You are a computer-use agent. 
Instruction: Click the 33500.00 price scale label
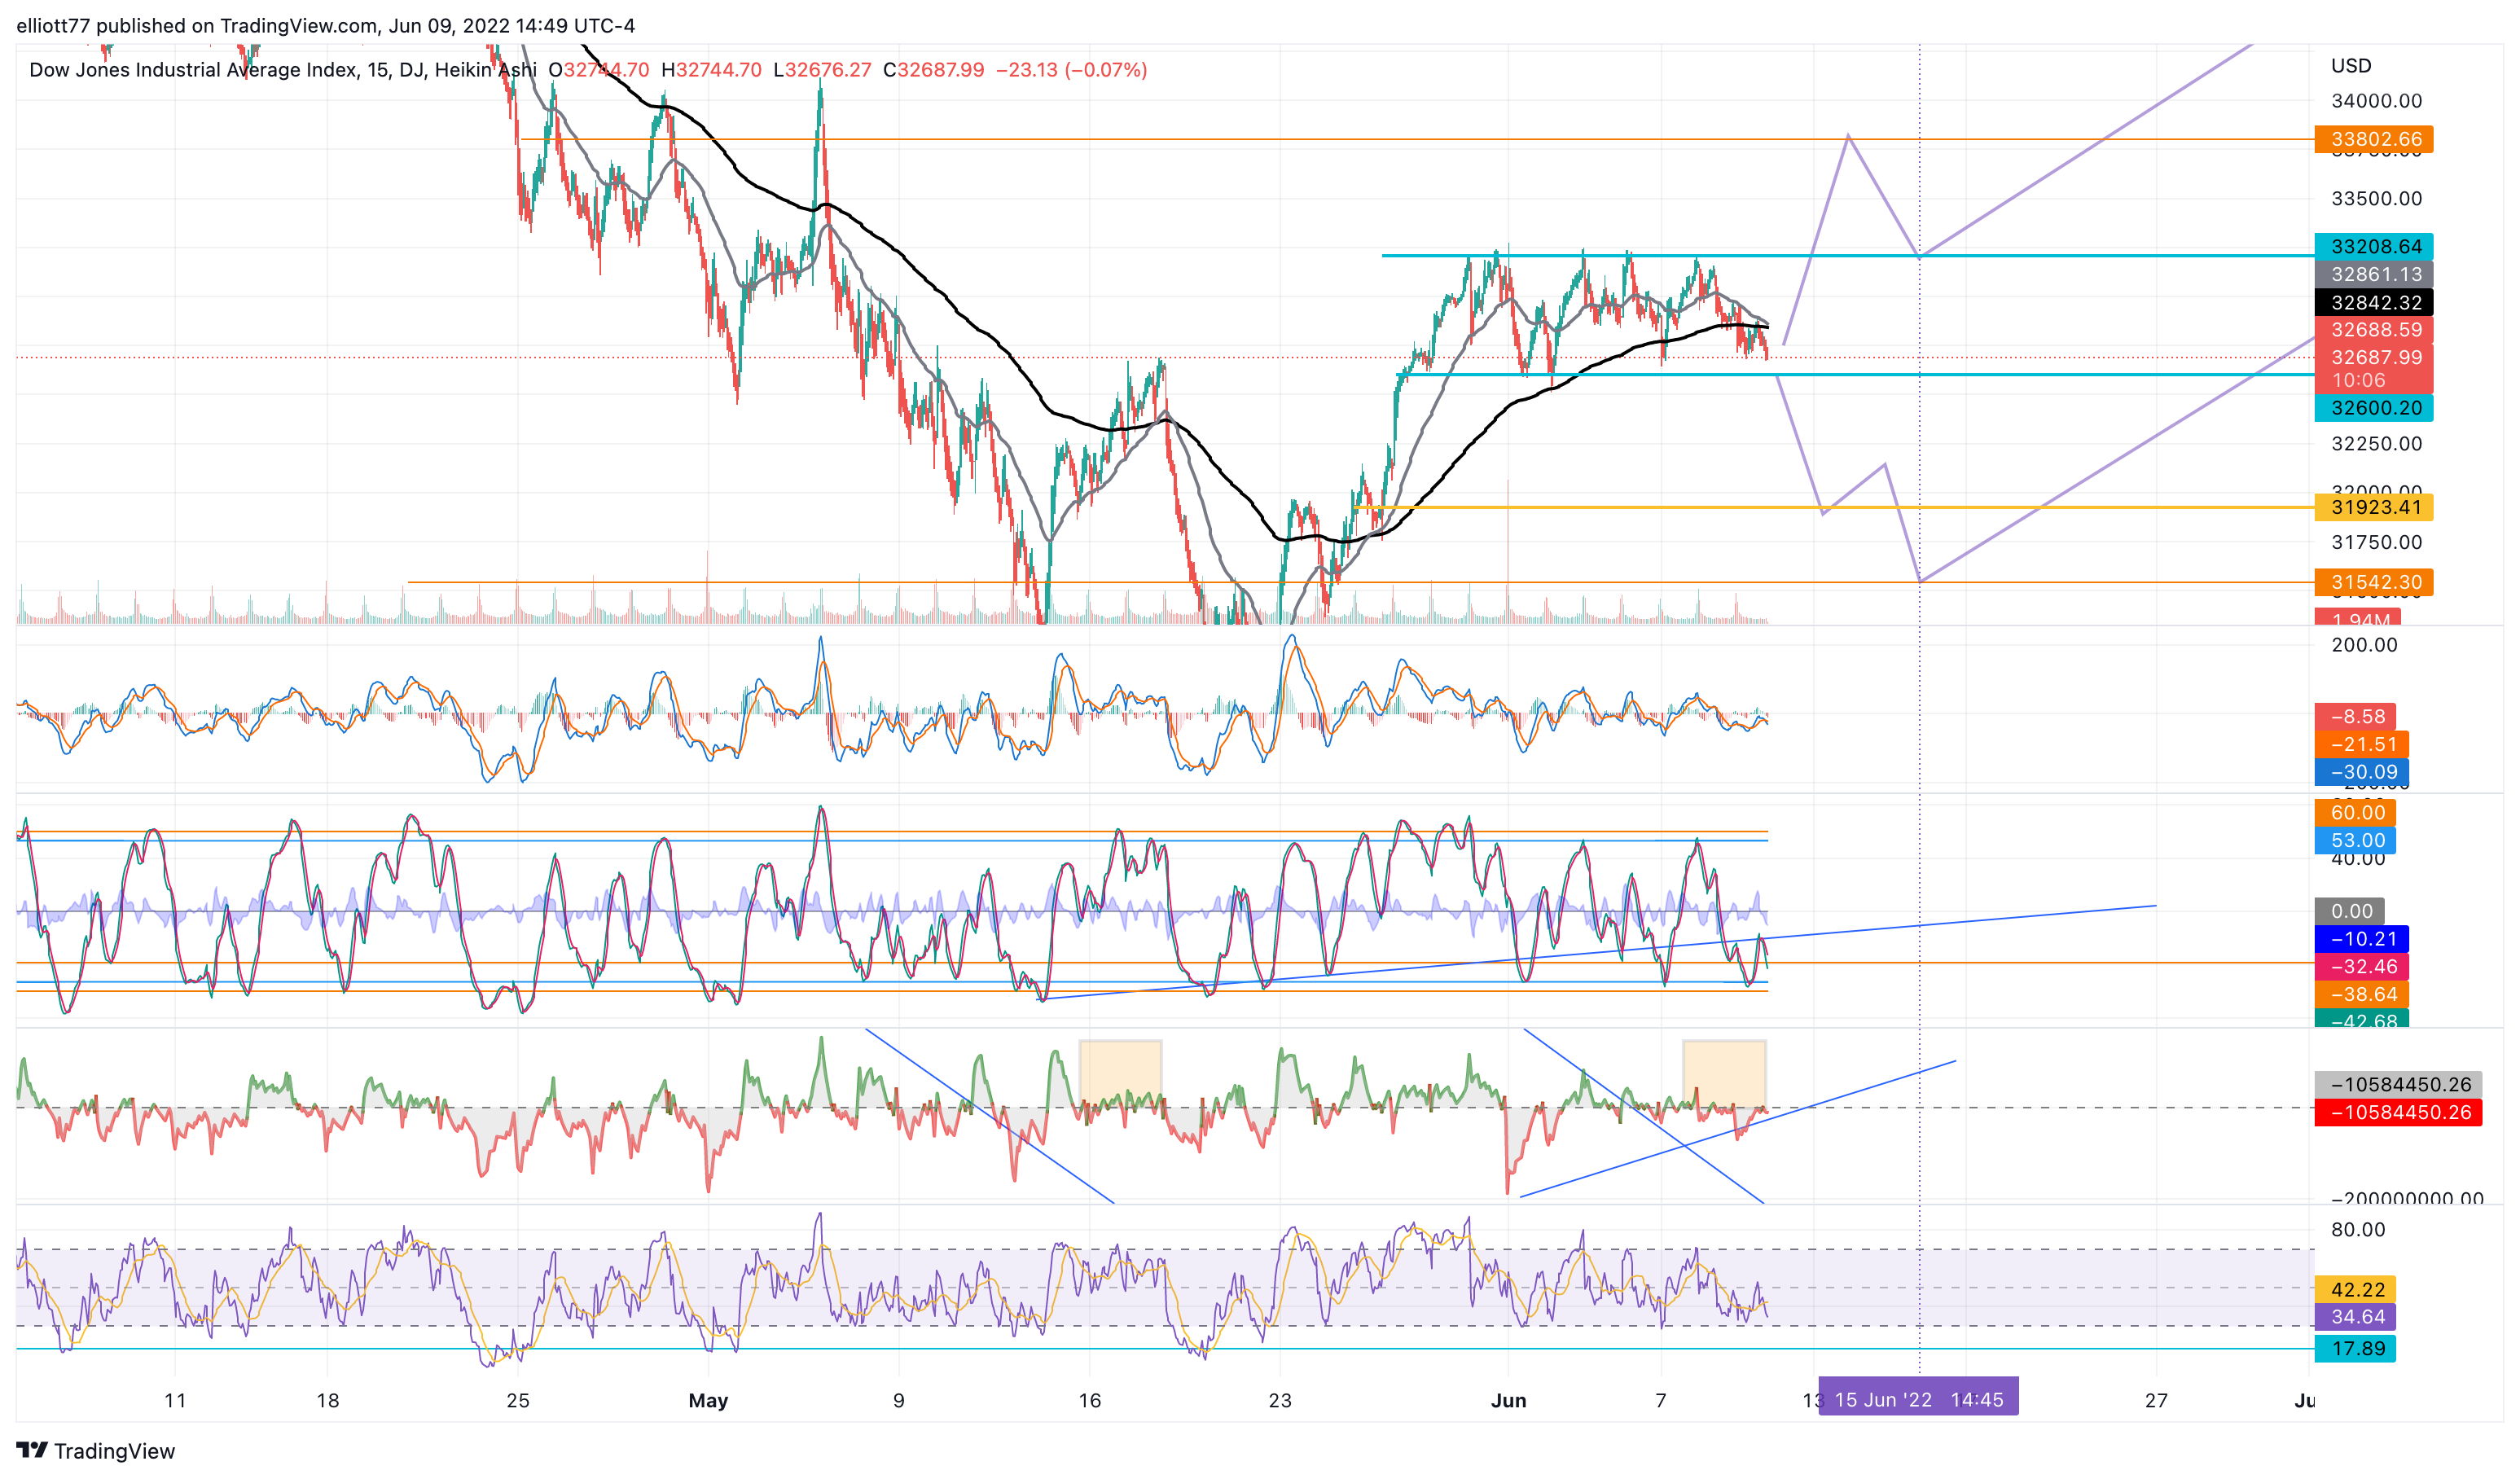pyautogui.click(x=2376, y=199)
